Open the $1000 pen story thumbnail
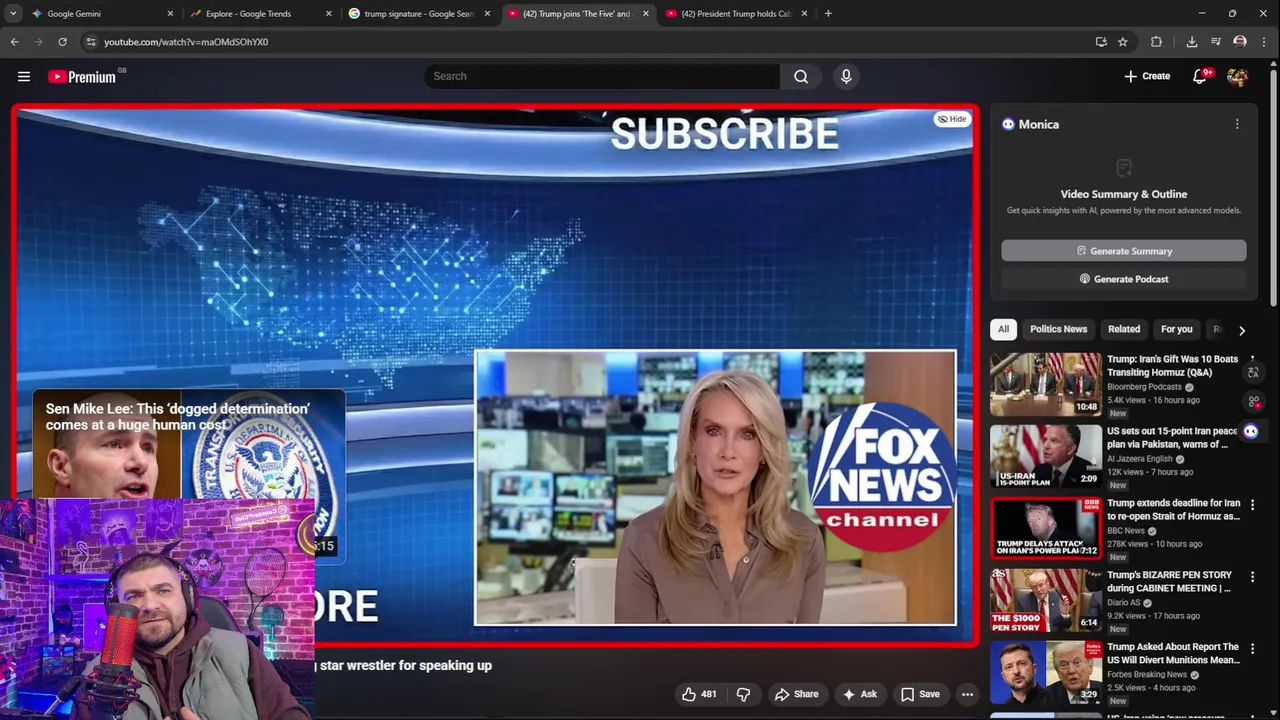Screen dimensions: 1280x720 (x=1046, y=599)
